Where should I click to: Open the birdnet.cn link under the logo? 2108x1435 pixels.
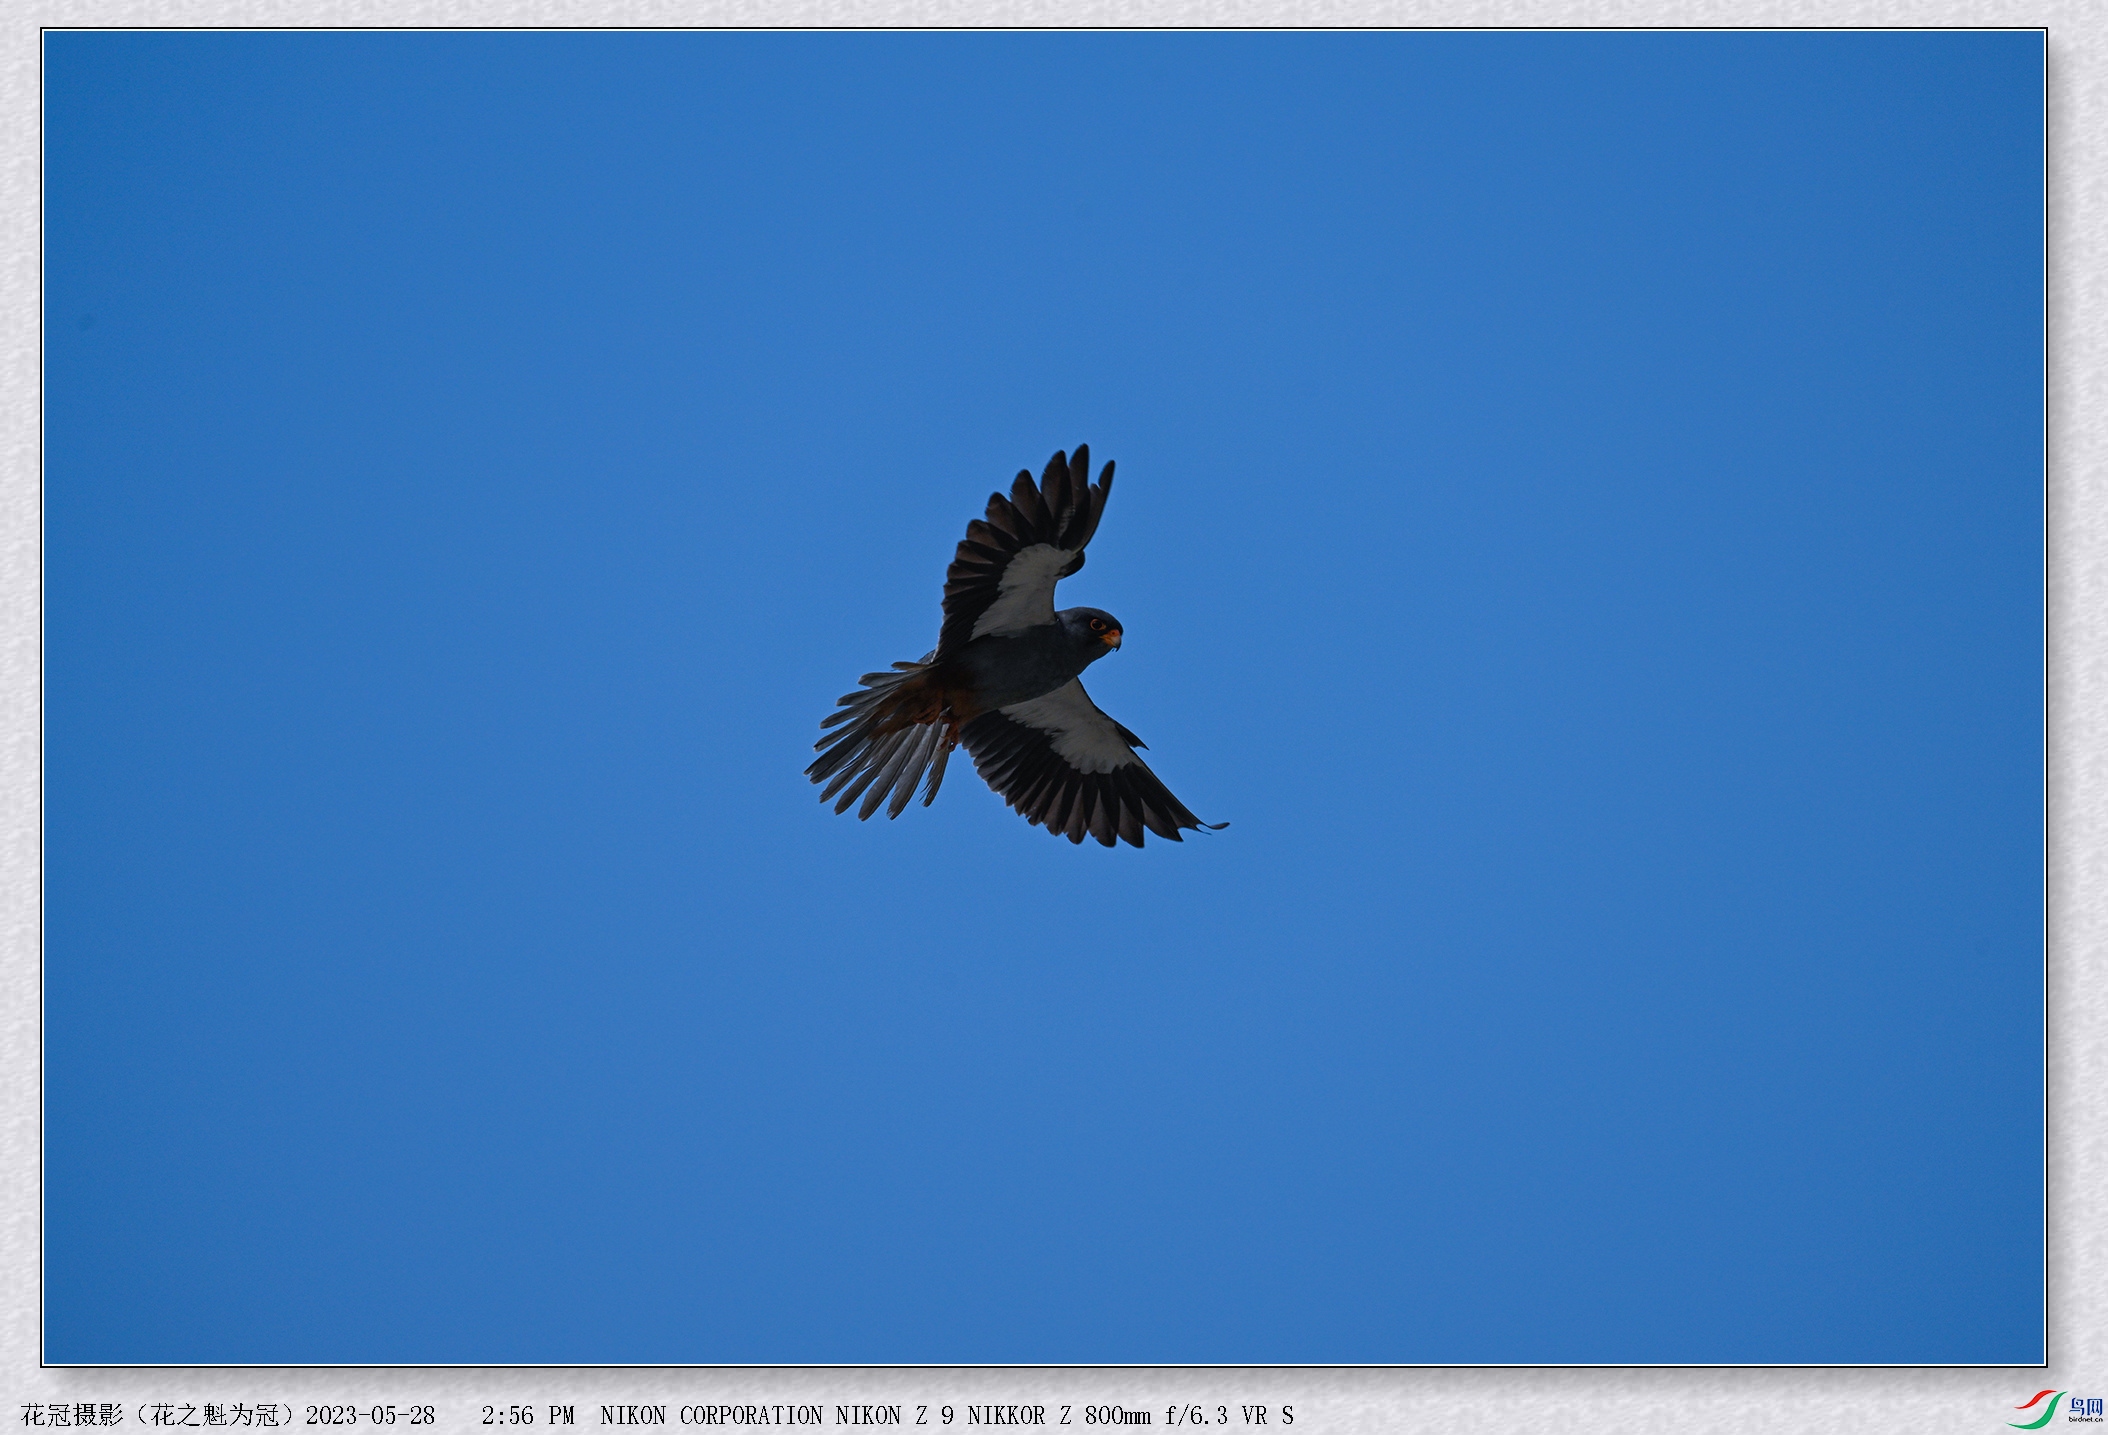click(2085, 1419)
